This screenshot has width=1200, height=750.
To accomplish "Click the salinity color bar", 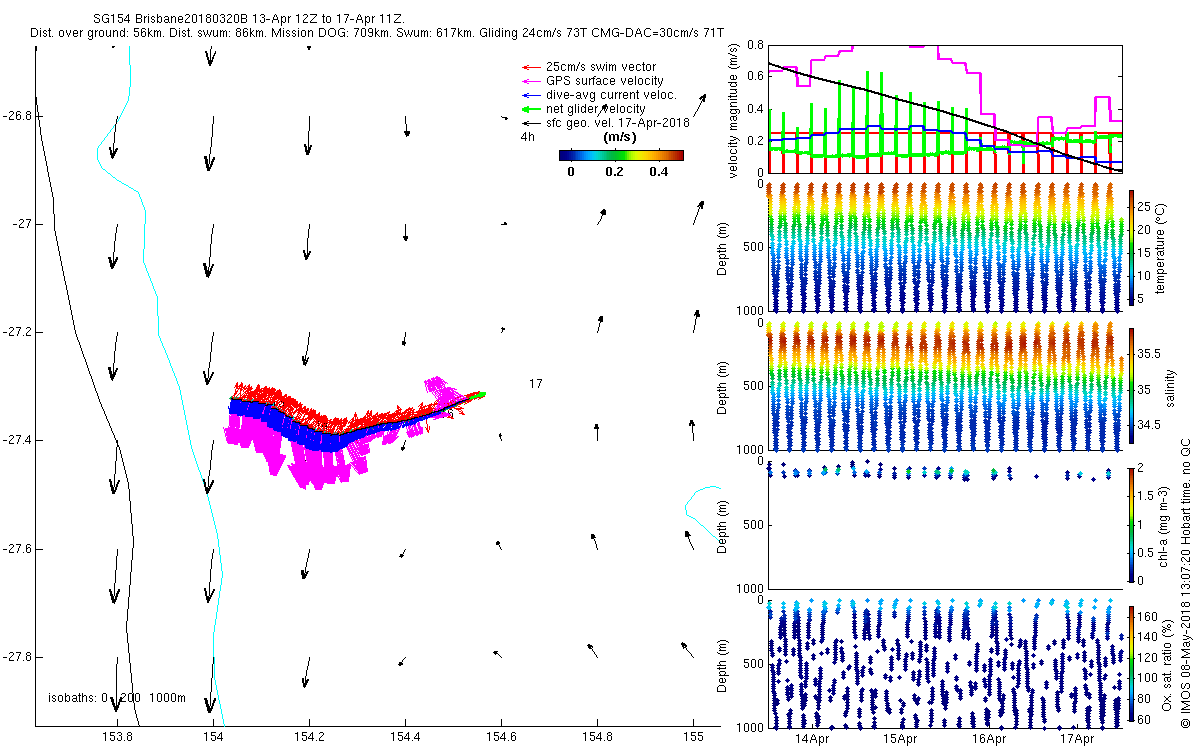I will (x=1131, y=387).
